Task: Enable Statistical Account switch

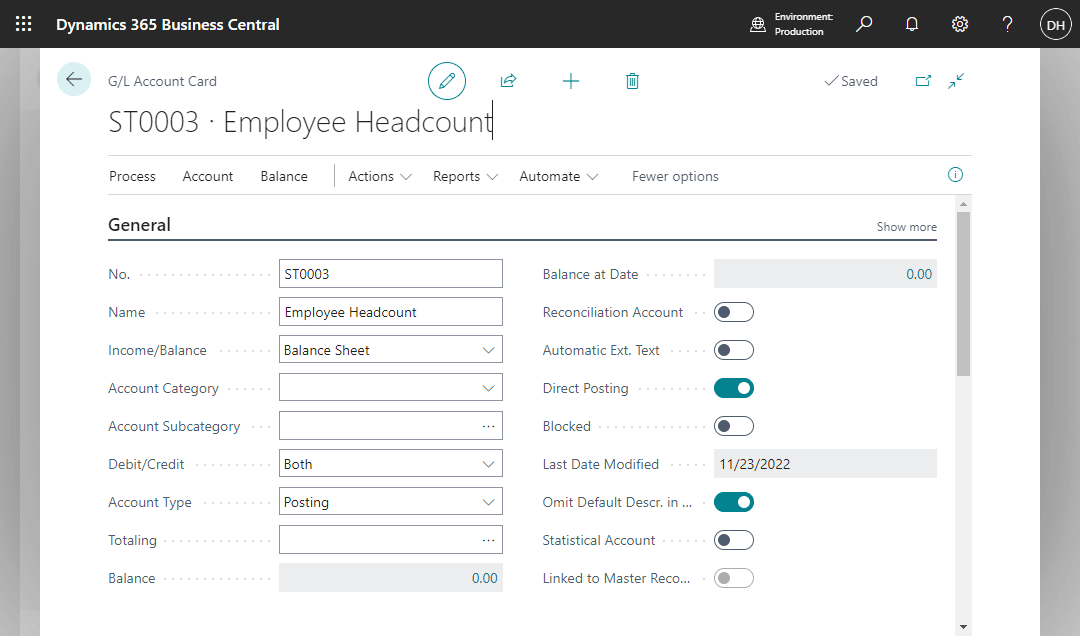Action: (734, 540)
